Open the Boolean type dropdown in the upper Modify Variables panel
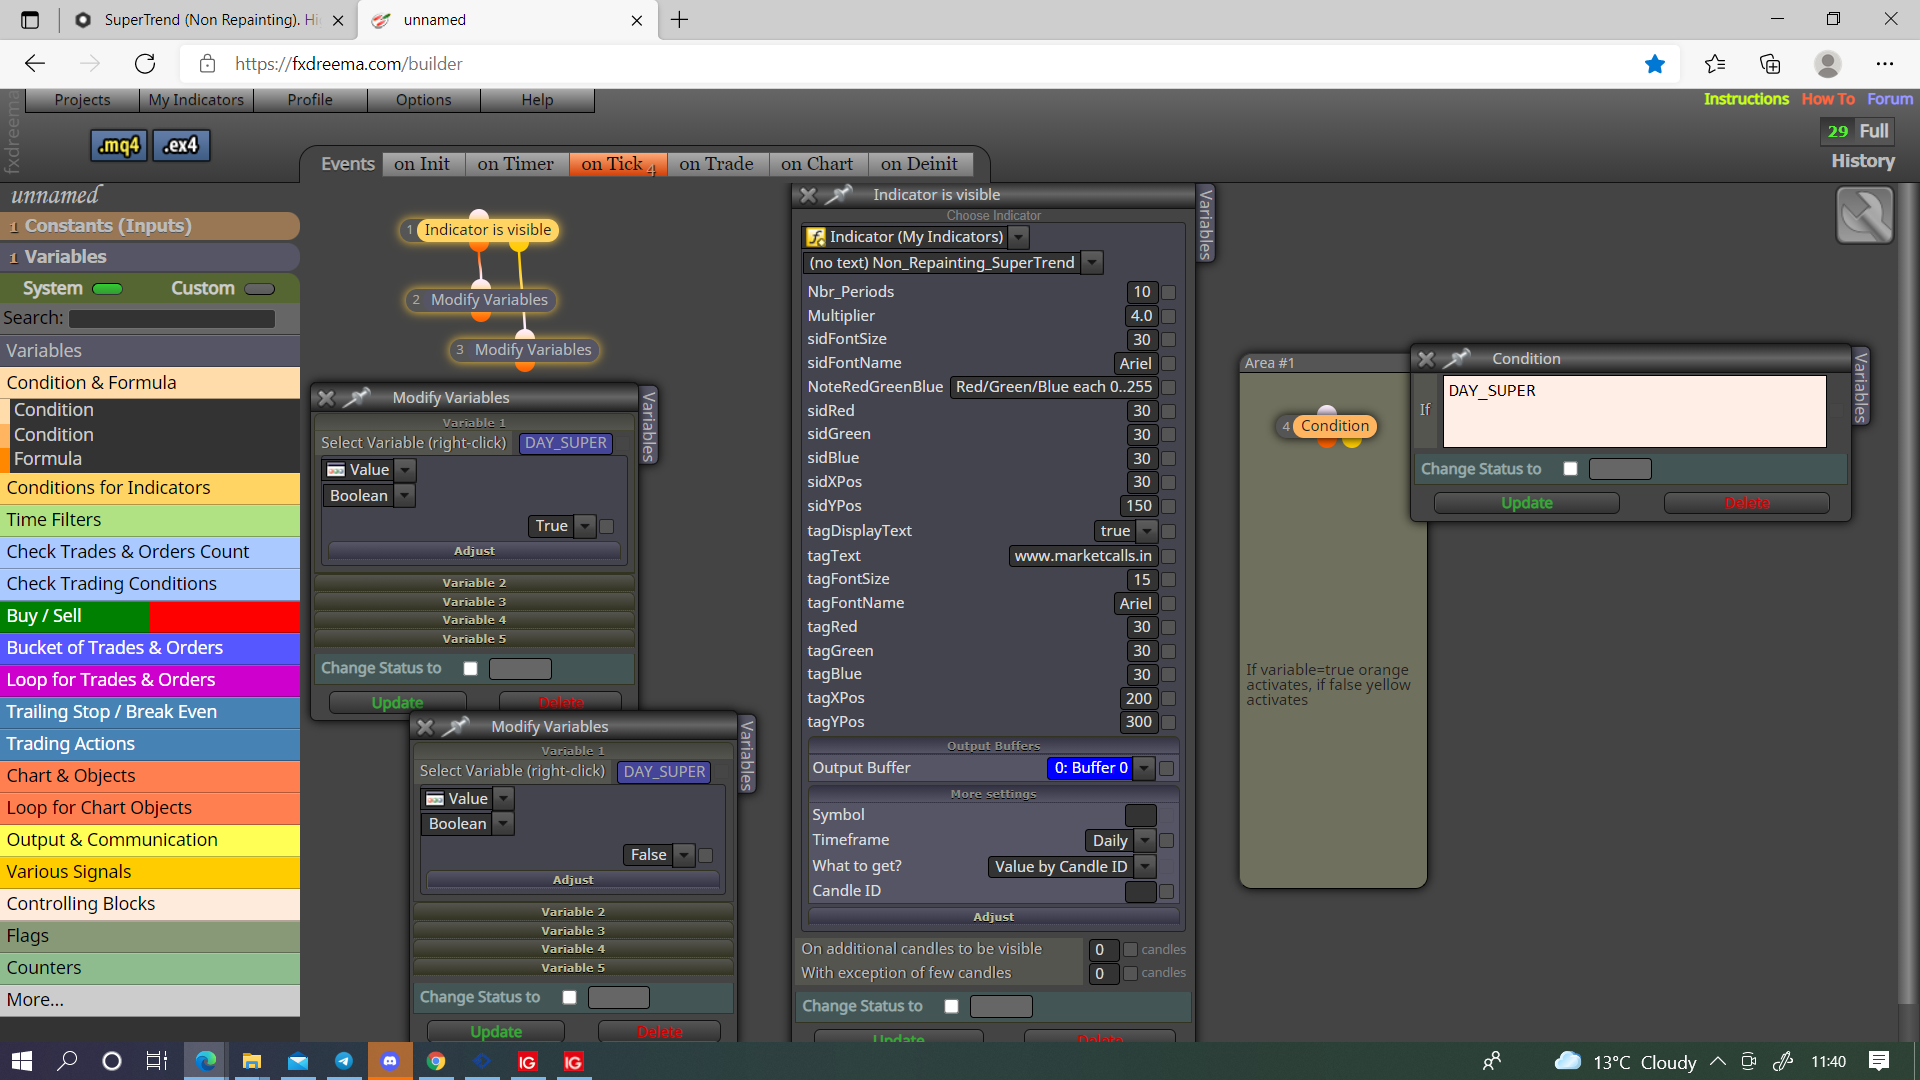Image resolution: width=1920 pixels, height=1080 pixels. pyautogui.click(x=404, y=496)
